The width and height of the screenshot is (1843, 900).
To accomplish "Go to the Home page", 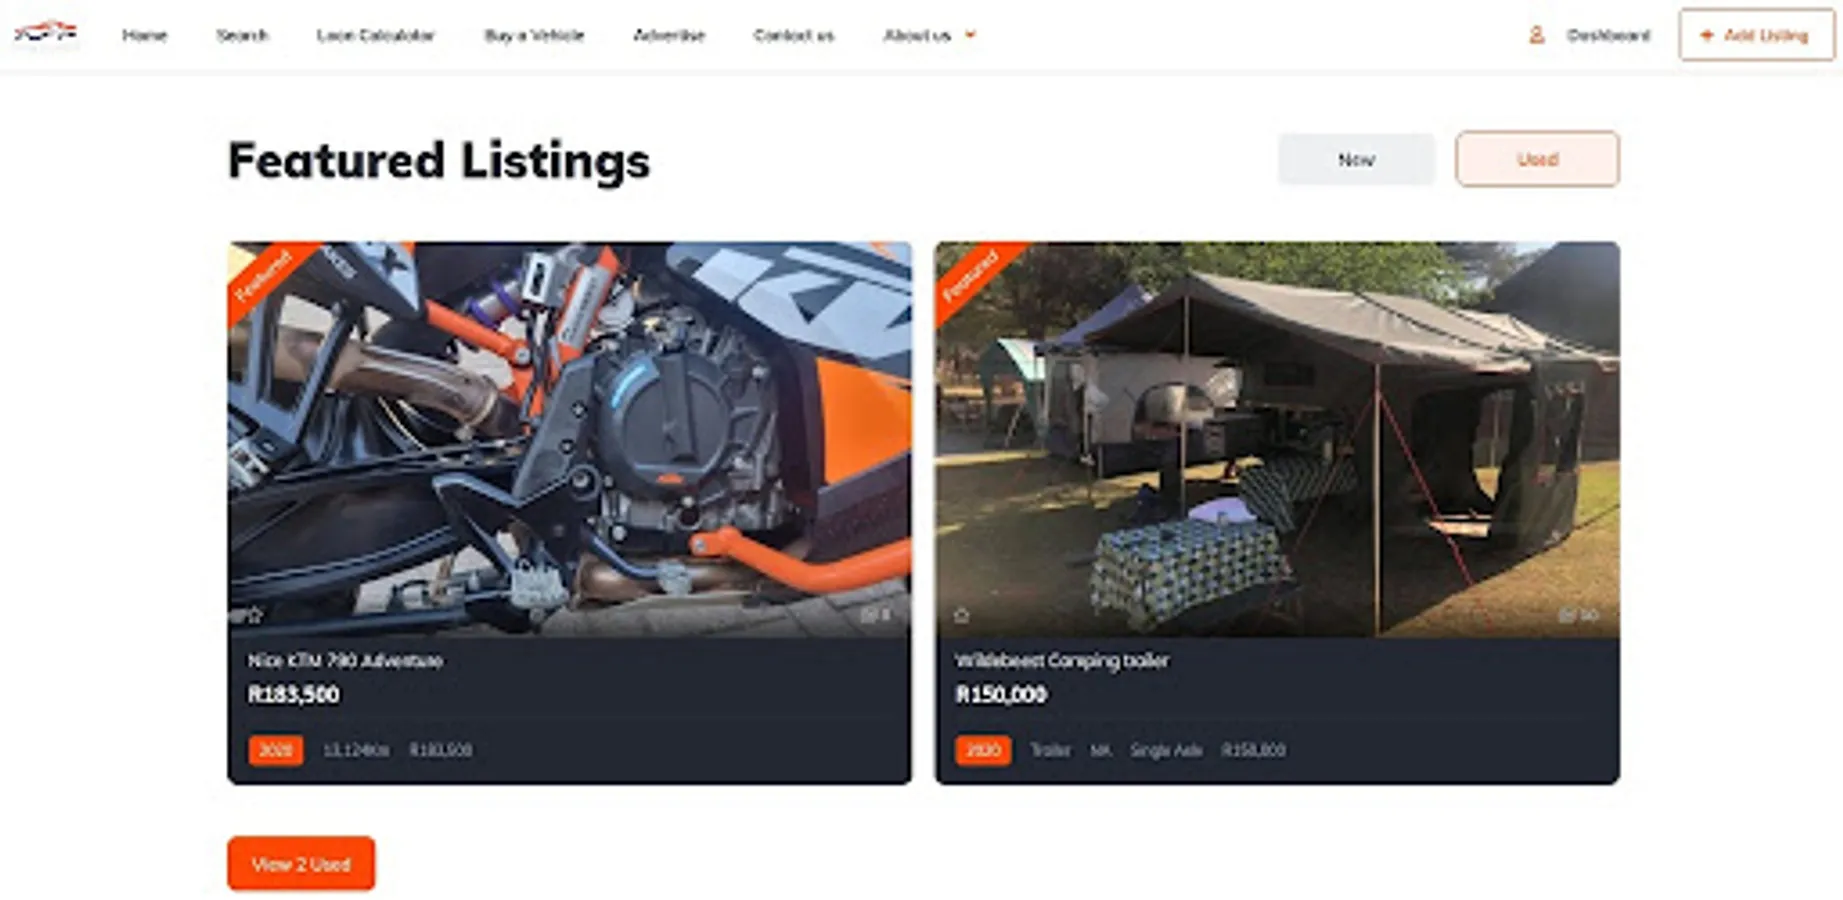I will 145,35.
